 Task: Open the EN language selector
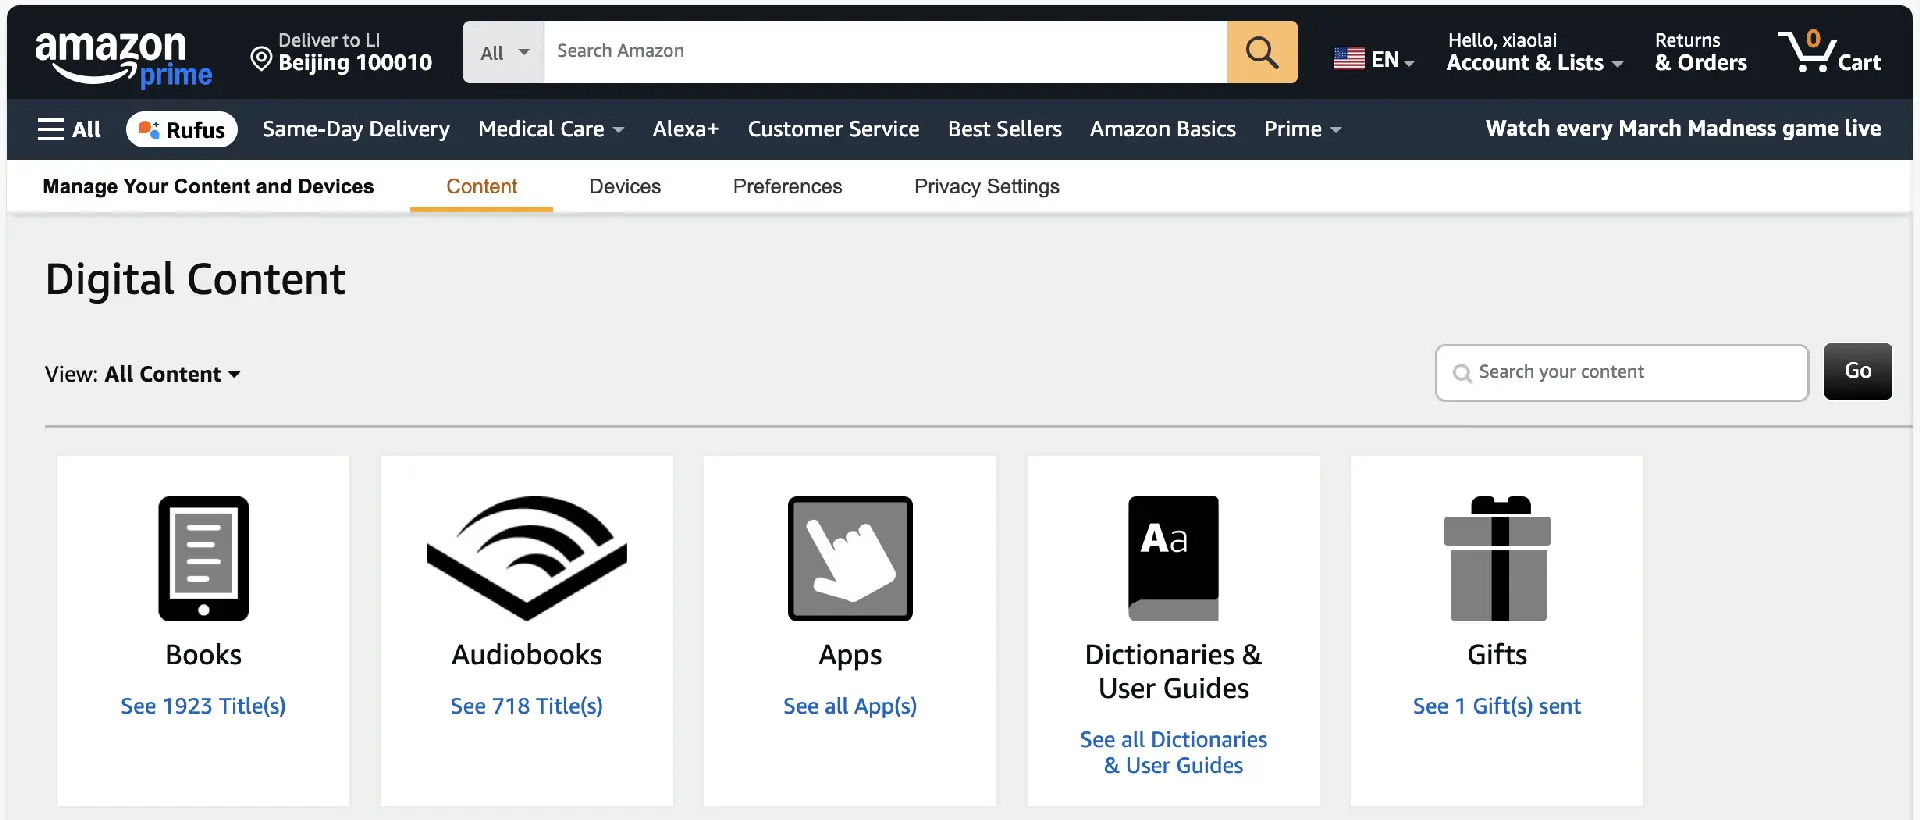pos(1374,60)
